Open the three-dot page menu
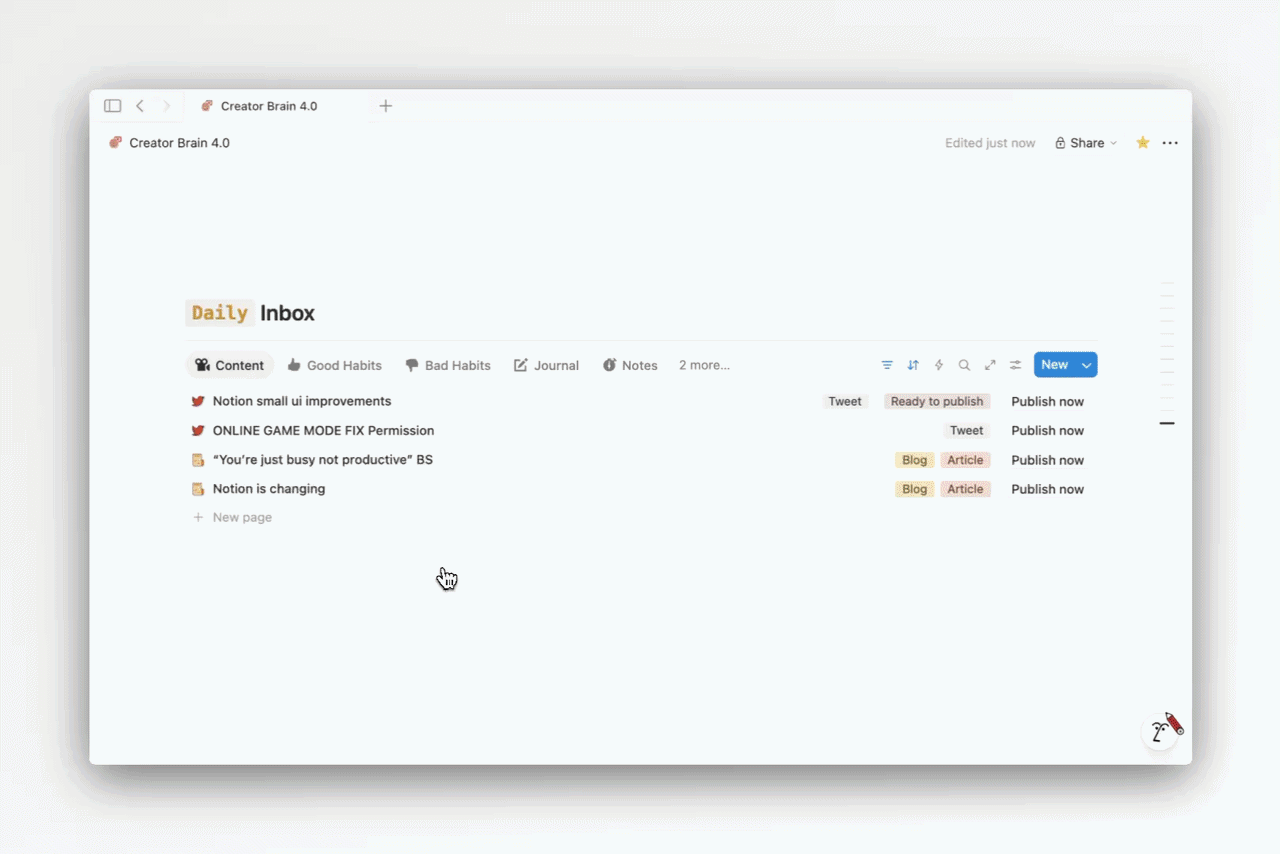The image size is (1280, 854). (x=1170, y=143)
